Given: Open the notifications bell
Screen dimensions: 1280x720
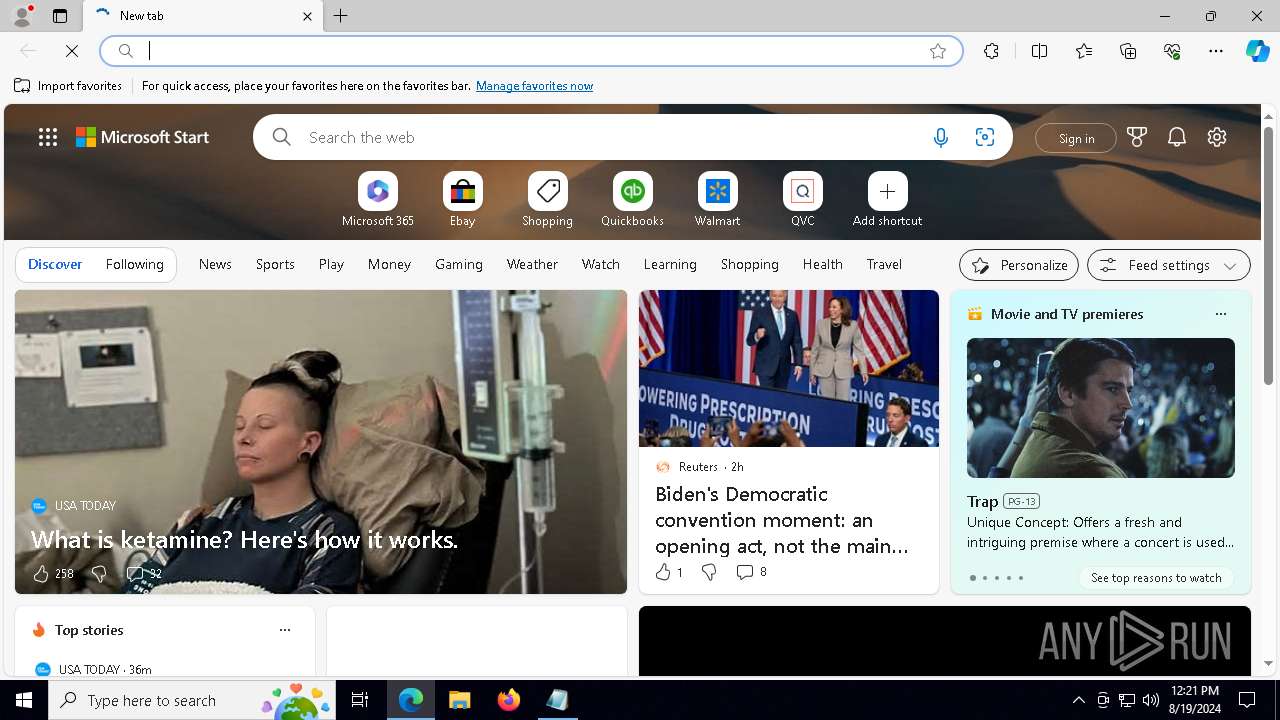Looking at the screenshot, I should click(x=1177, y=138).
